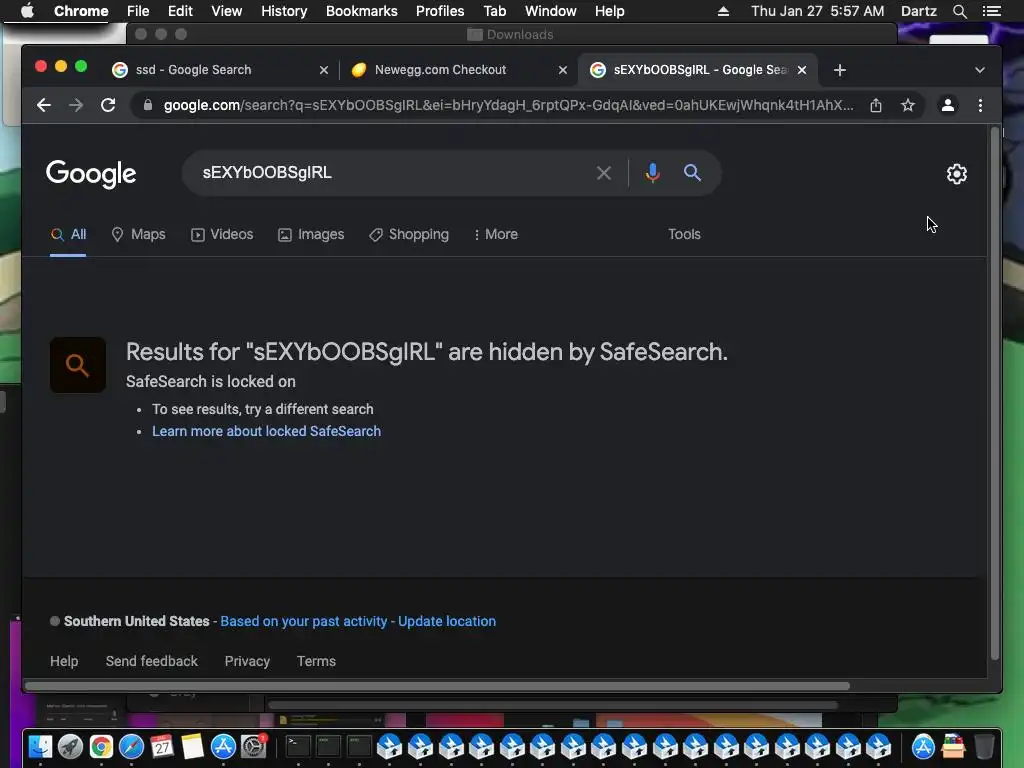The image size is (1024, 768).
Task: Reload the current page
Action: (108, 105)
